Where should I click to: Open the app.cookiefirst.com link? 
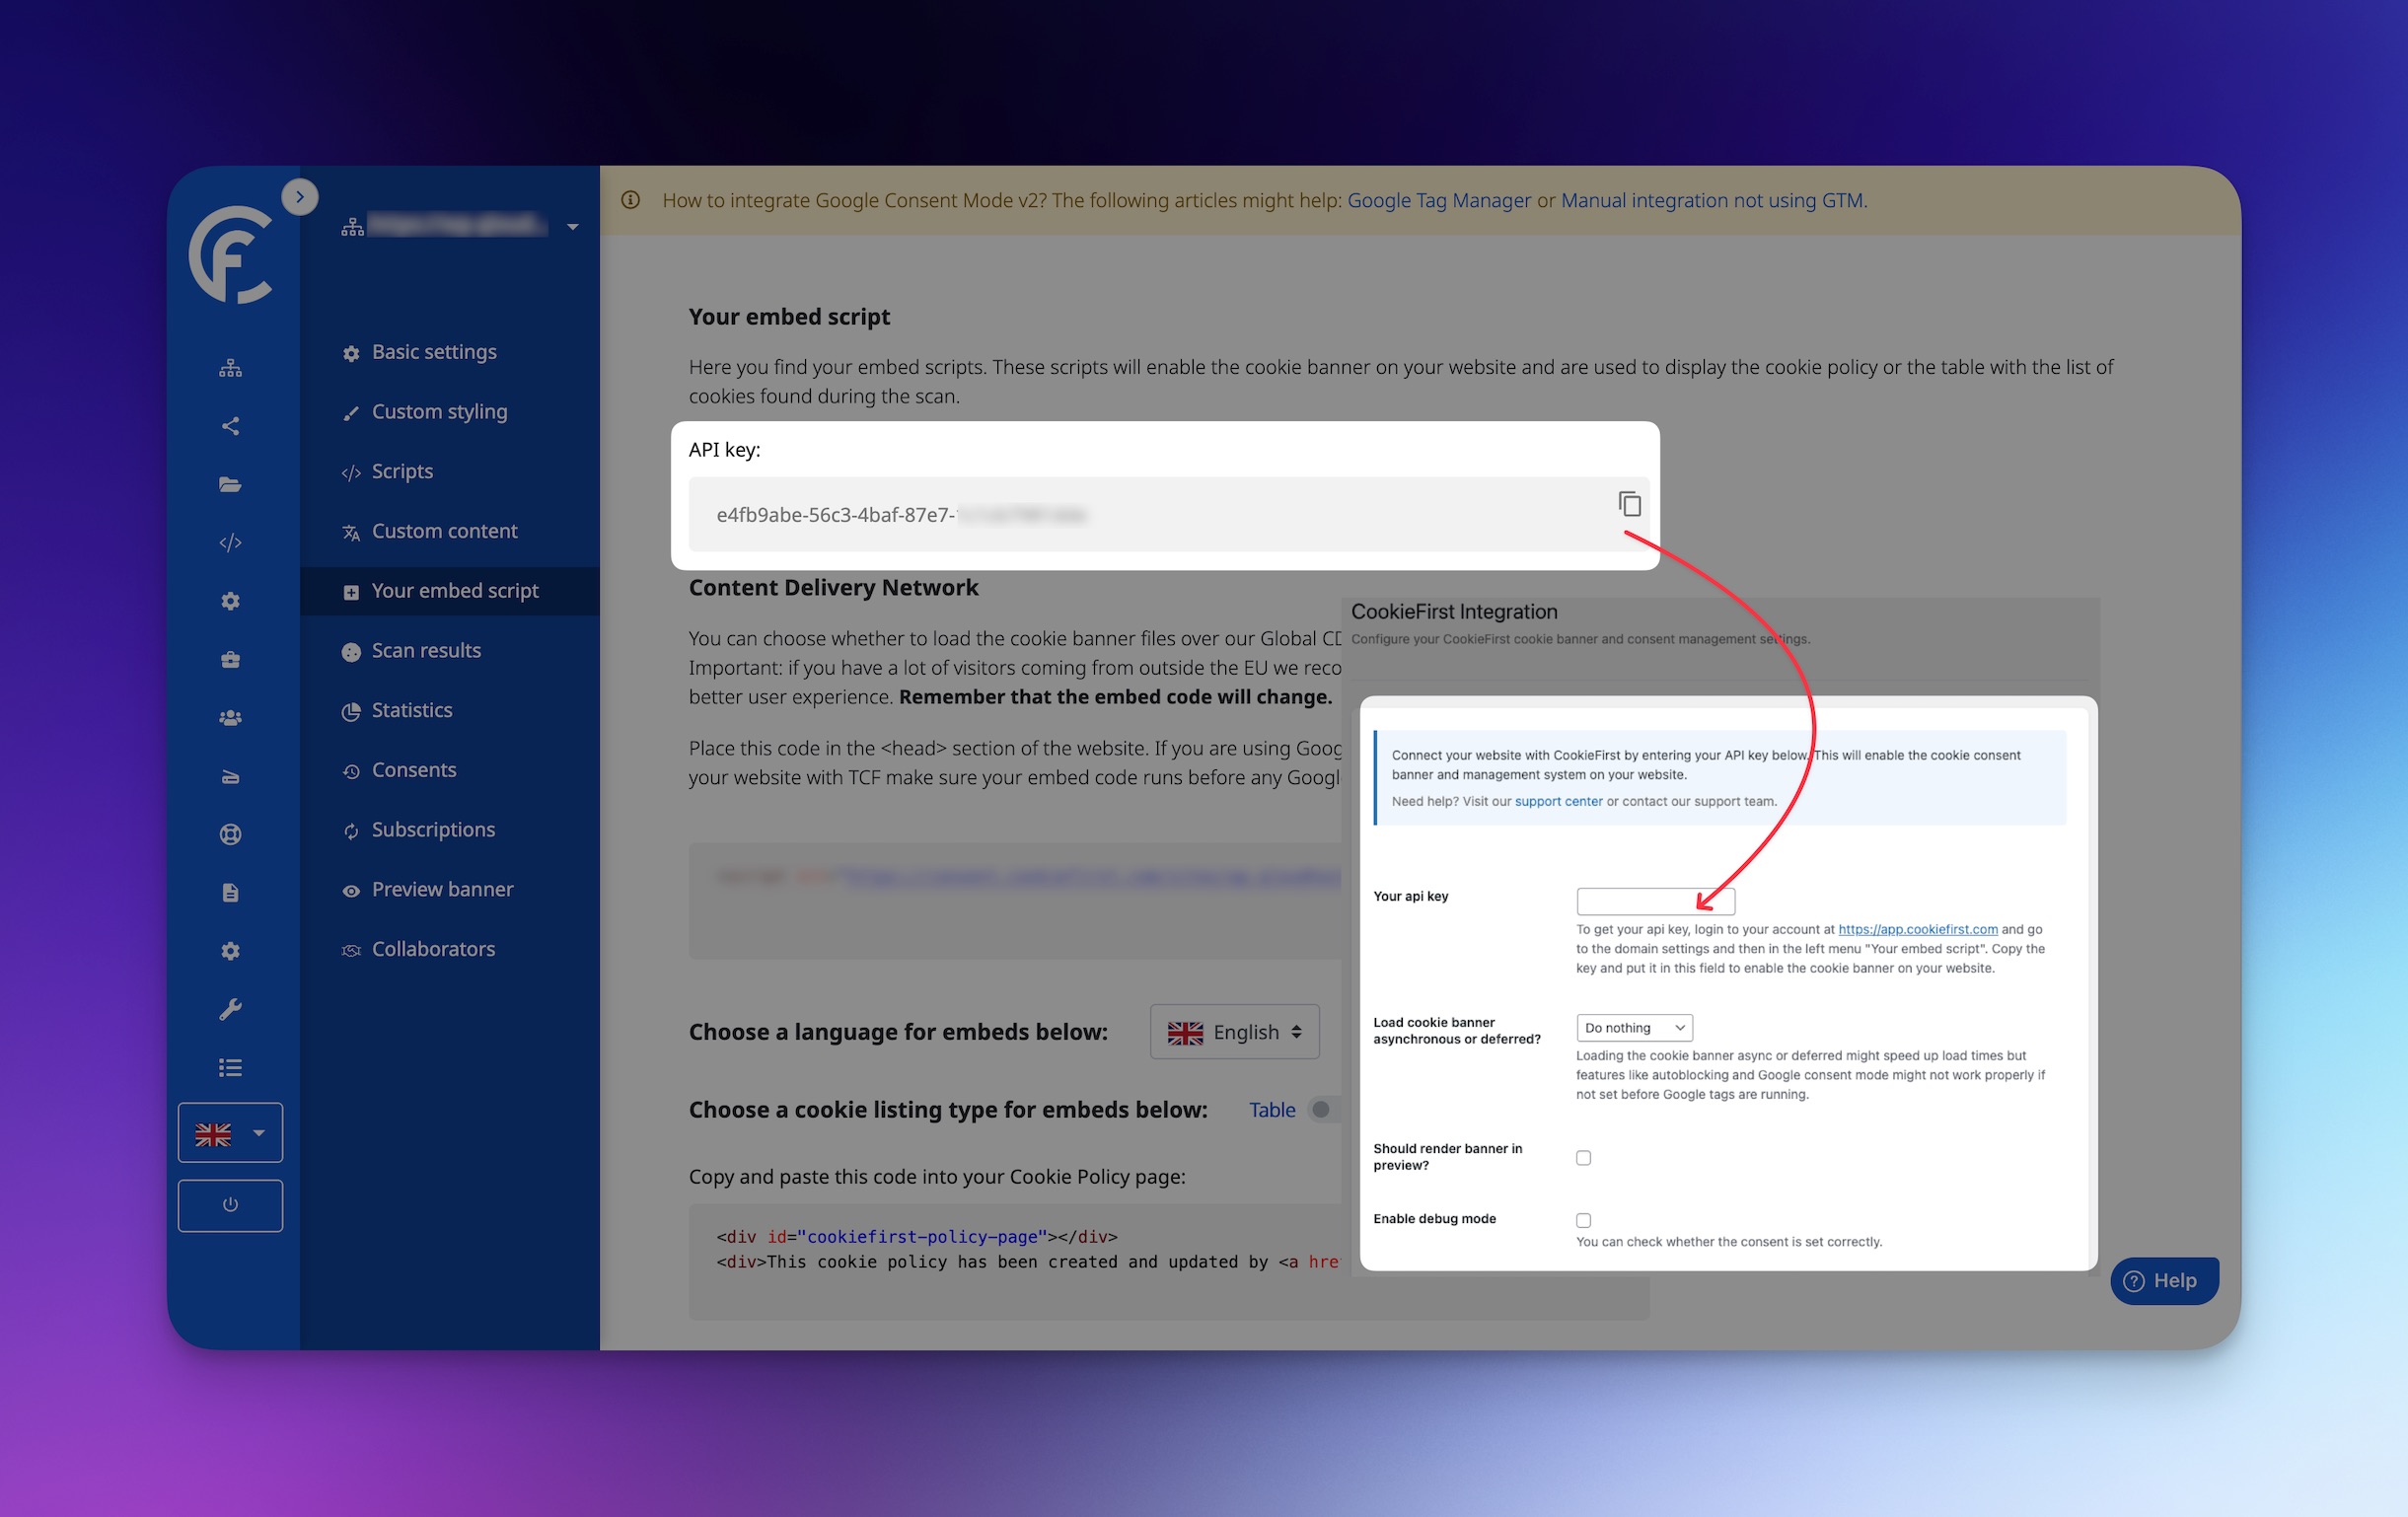(x=1917, y=929)
